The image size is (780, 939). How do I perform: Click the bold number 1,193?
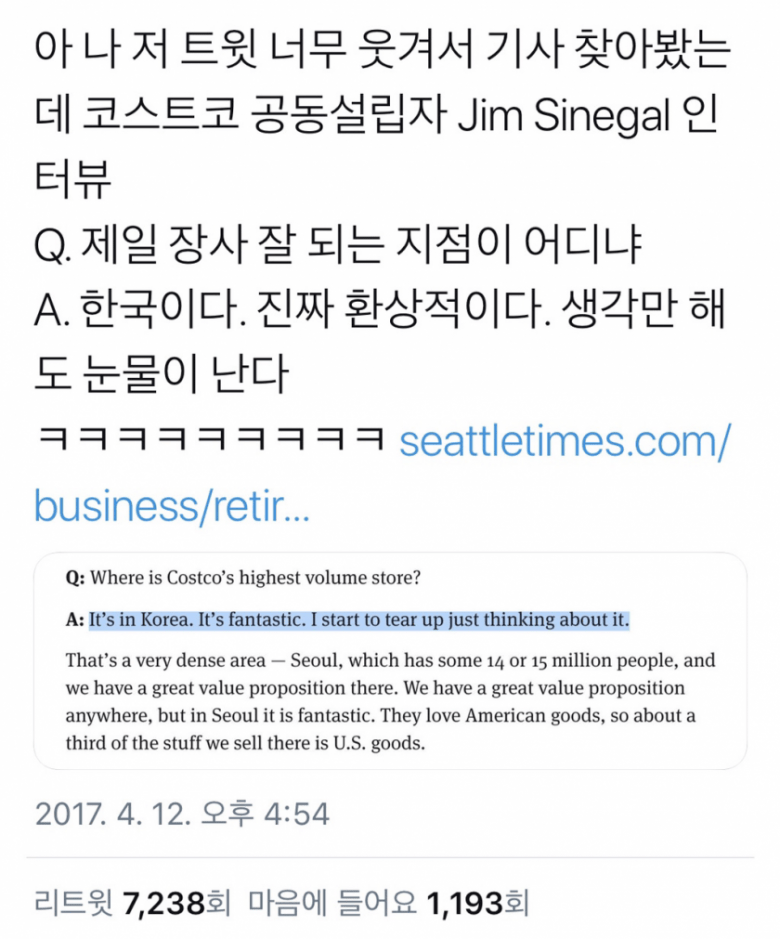tap(465, 904)
